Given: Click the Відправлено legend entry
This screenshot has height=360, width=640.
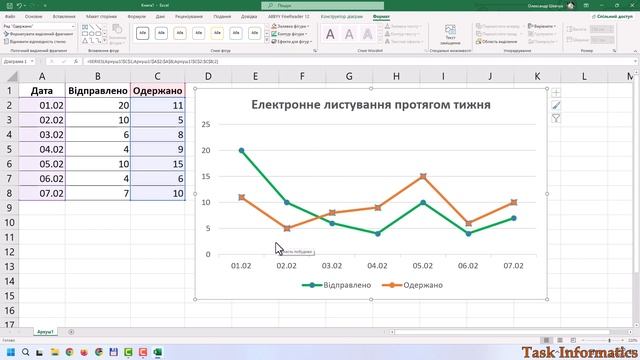Looking at the screenshot, I should [x=336, y=285].
